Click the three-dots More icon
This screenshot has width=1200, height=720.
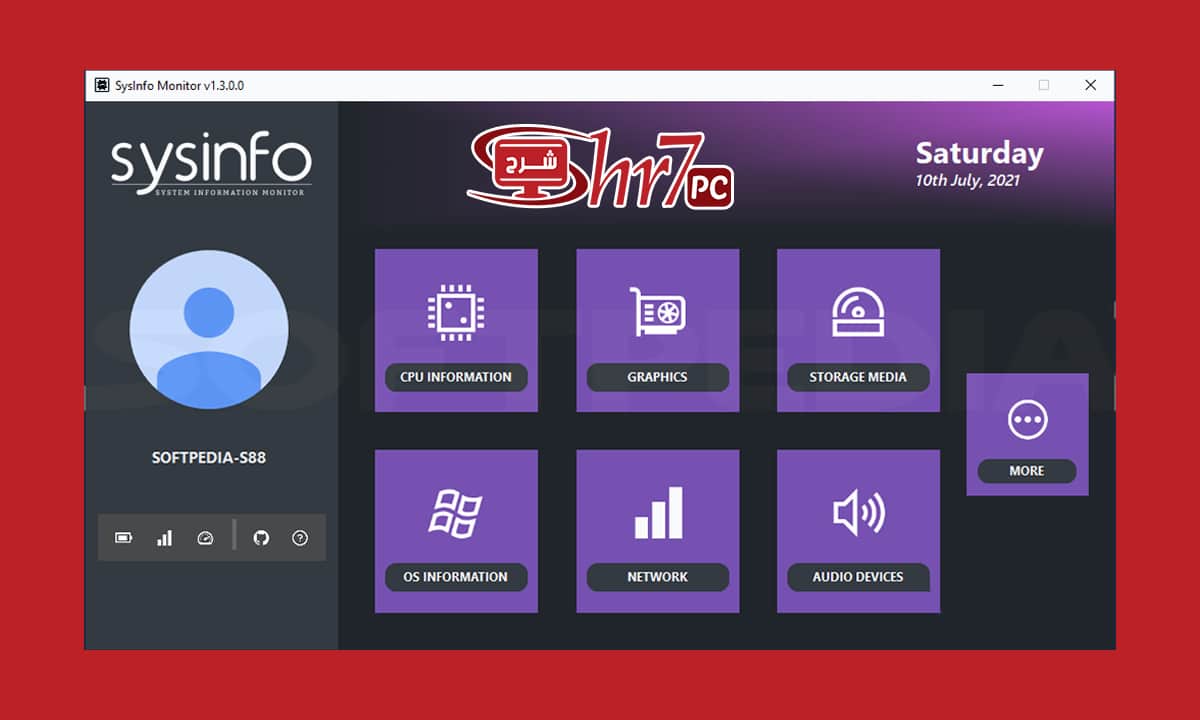pyautogui.click(x=1027, y=420)
